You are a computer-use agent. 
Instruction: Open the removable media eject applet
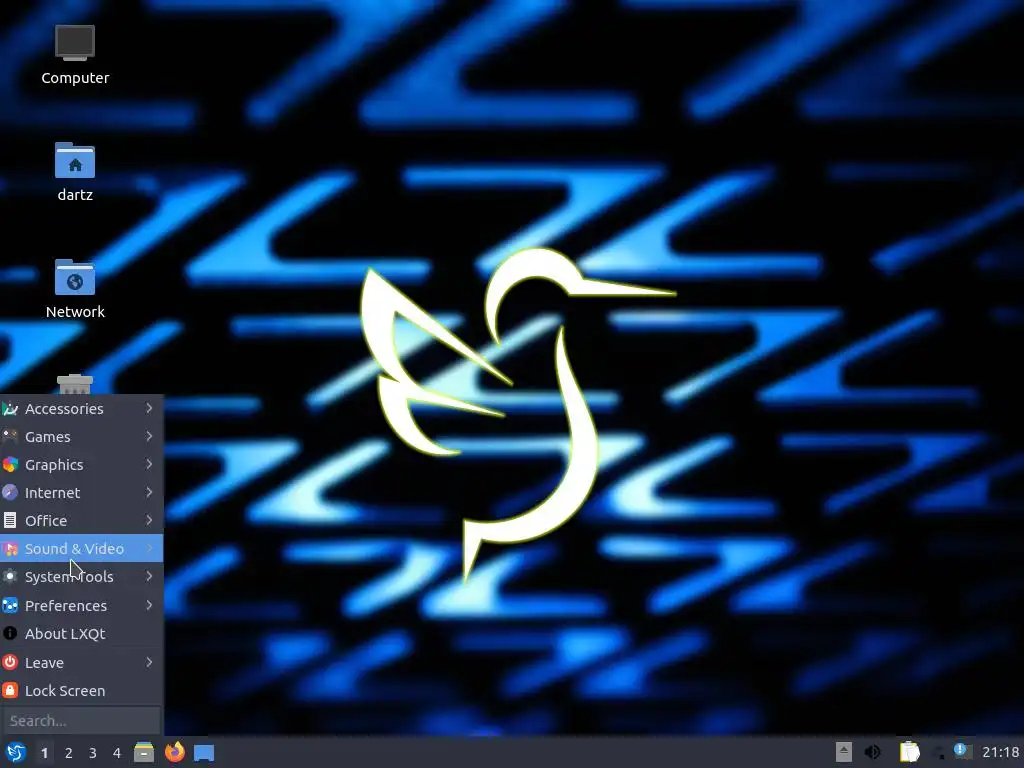click(843, 752)
